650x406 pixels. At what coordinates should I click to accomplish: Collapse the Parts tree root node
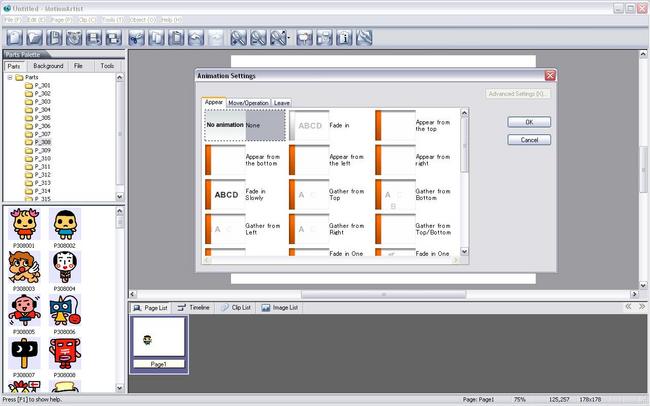click(10, 77)
